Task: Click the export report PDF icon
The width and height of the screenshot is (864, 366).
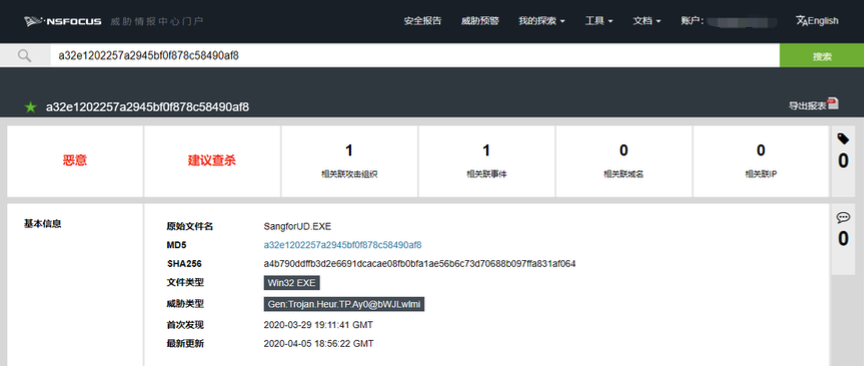Action: tap(833, 103)
